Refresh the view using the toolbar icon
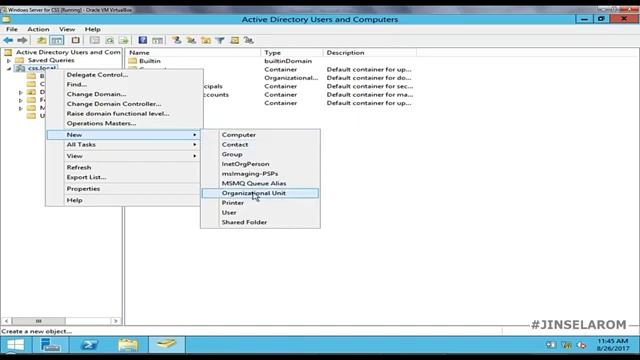The width and height of the screenshot is (640, 360). [x=109, y=40]
